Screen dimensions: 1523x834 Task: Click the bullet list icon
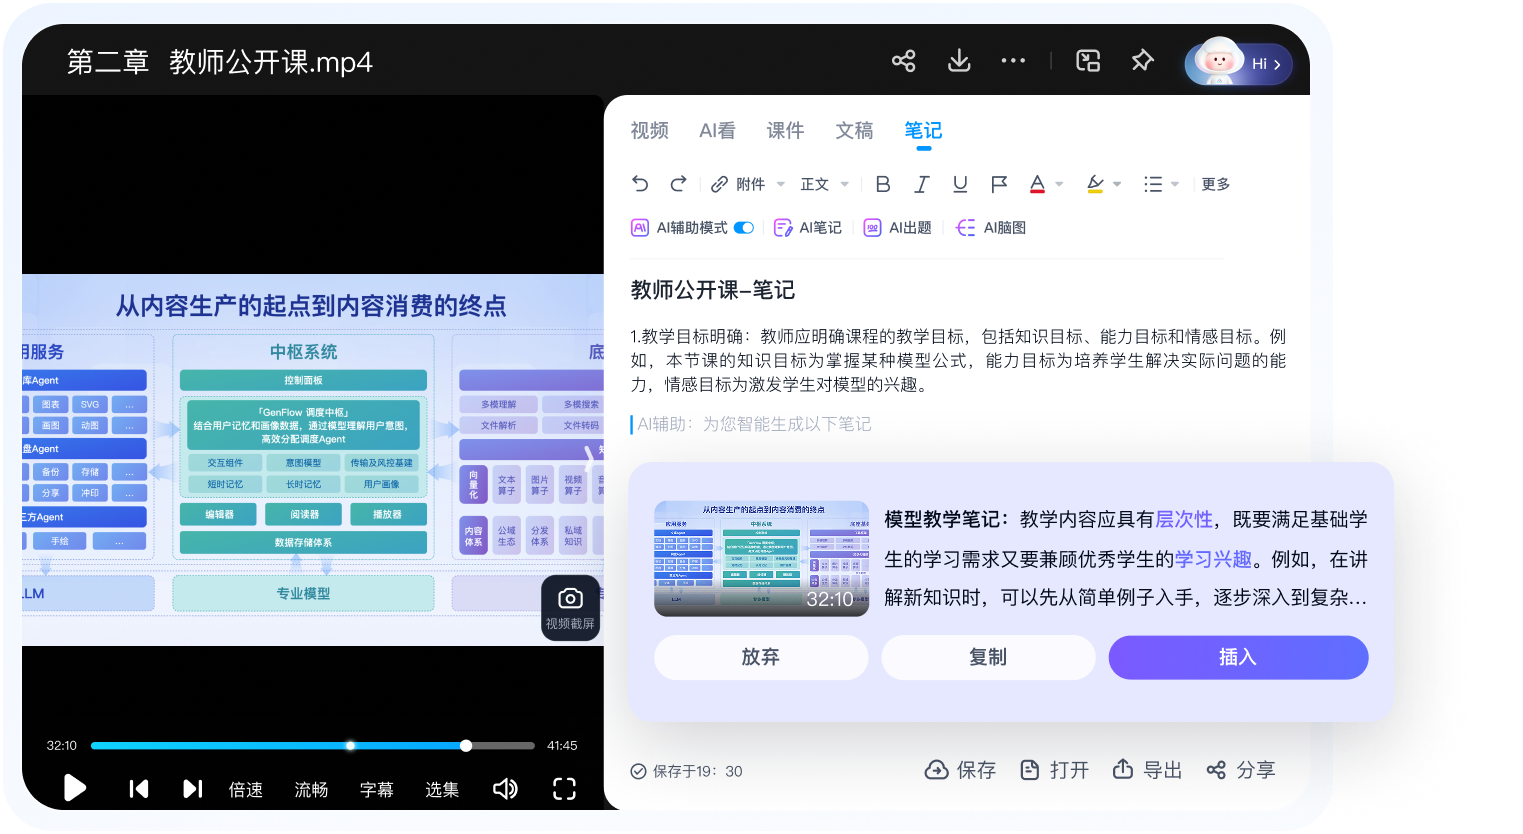pos(1153,184)
